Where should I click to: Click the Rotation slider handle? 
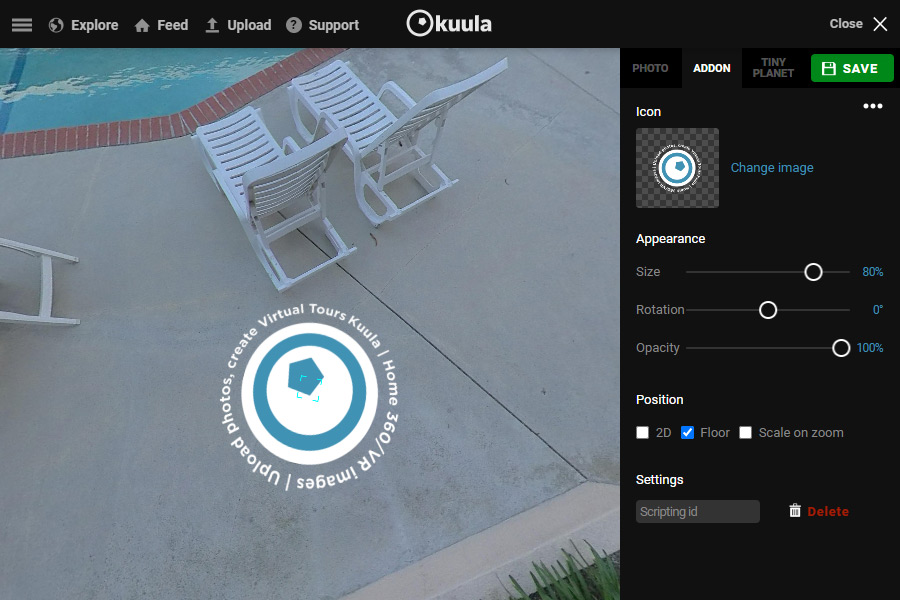(x=767, y=310)
